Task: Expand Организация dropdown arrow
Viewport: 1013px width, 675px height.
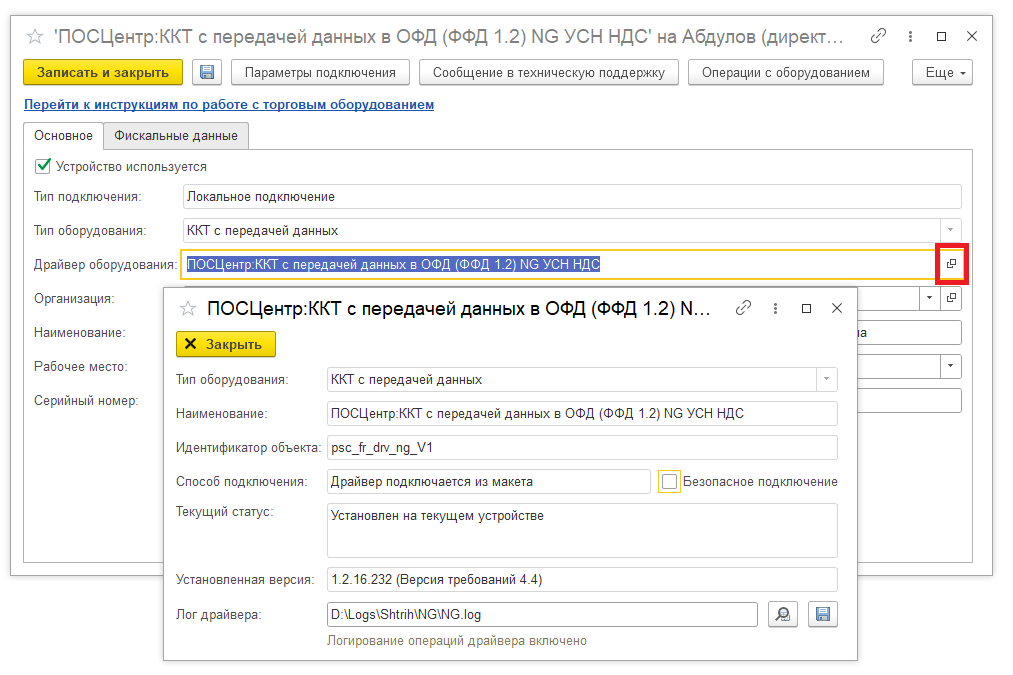Action: pyautogui.click(x=930, y=298)
